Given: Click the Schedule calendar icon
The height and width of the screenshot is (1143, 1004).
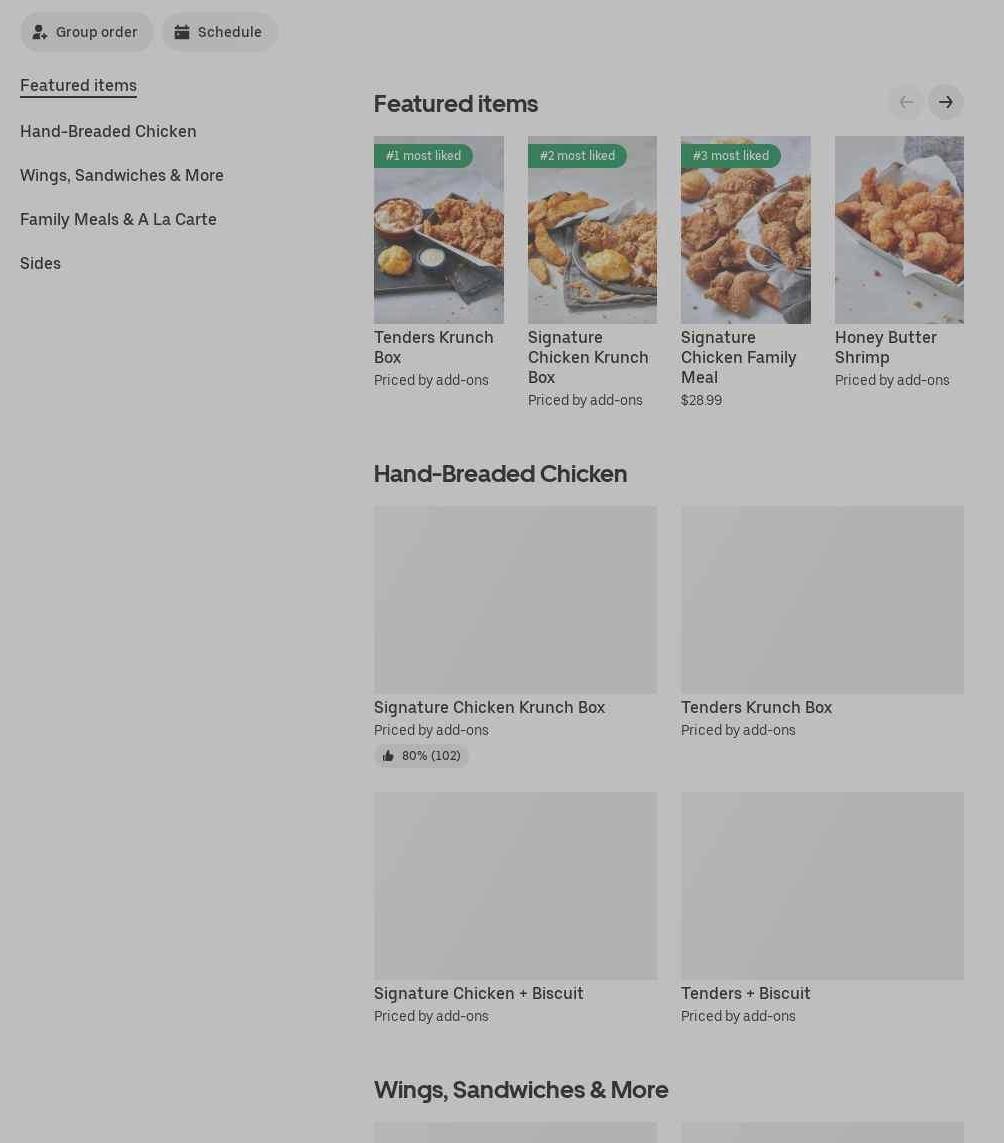Looking at the screenshot, I should (182, 32).
